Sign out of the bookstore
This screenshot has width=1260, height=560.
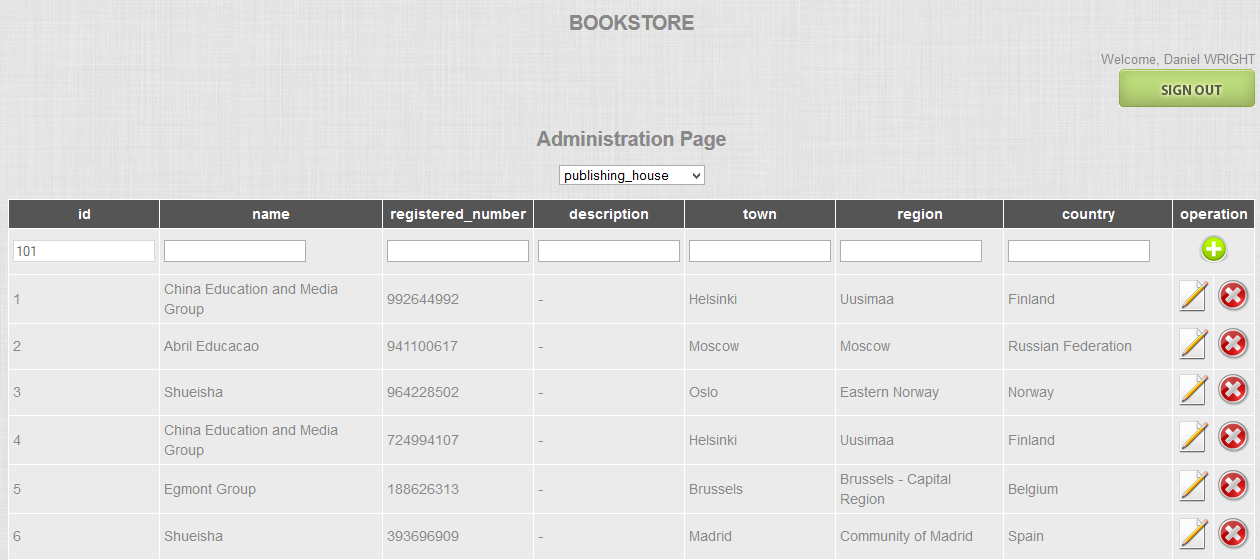1187,89
